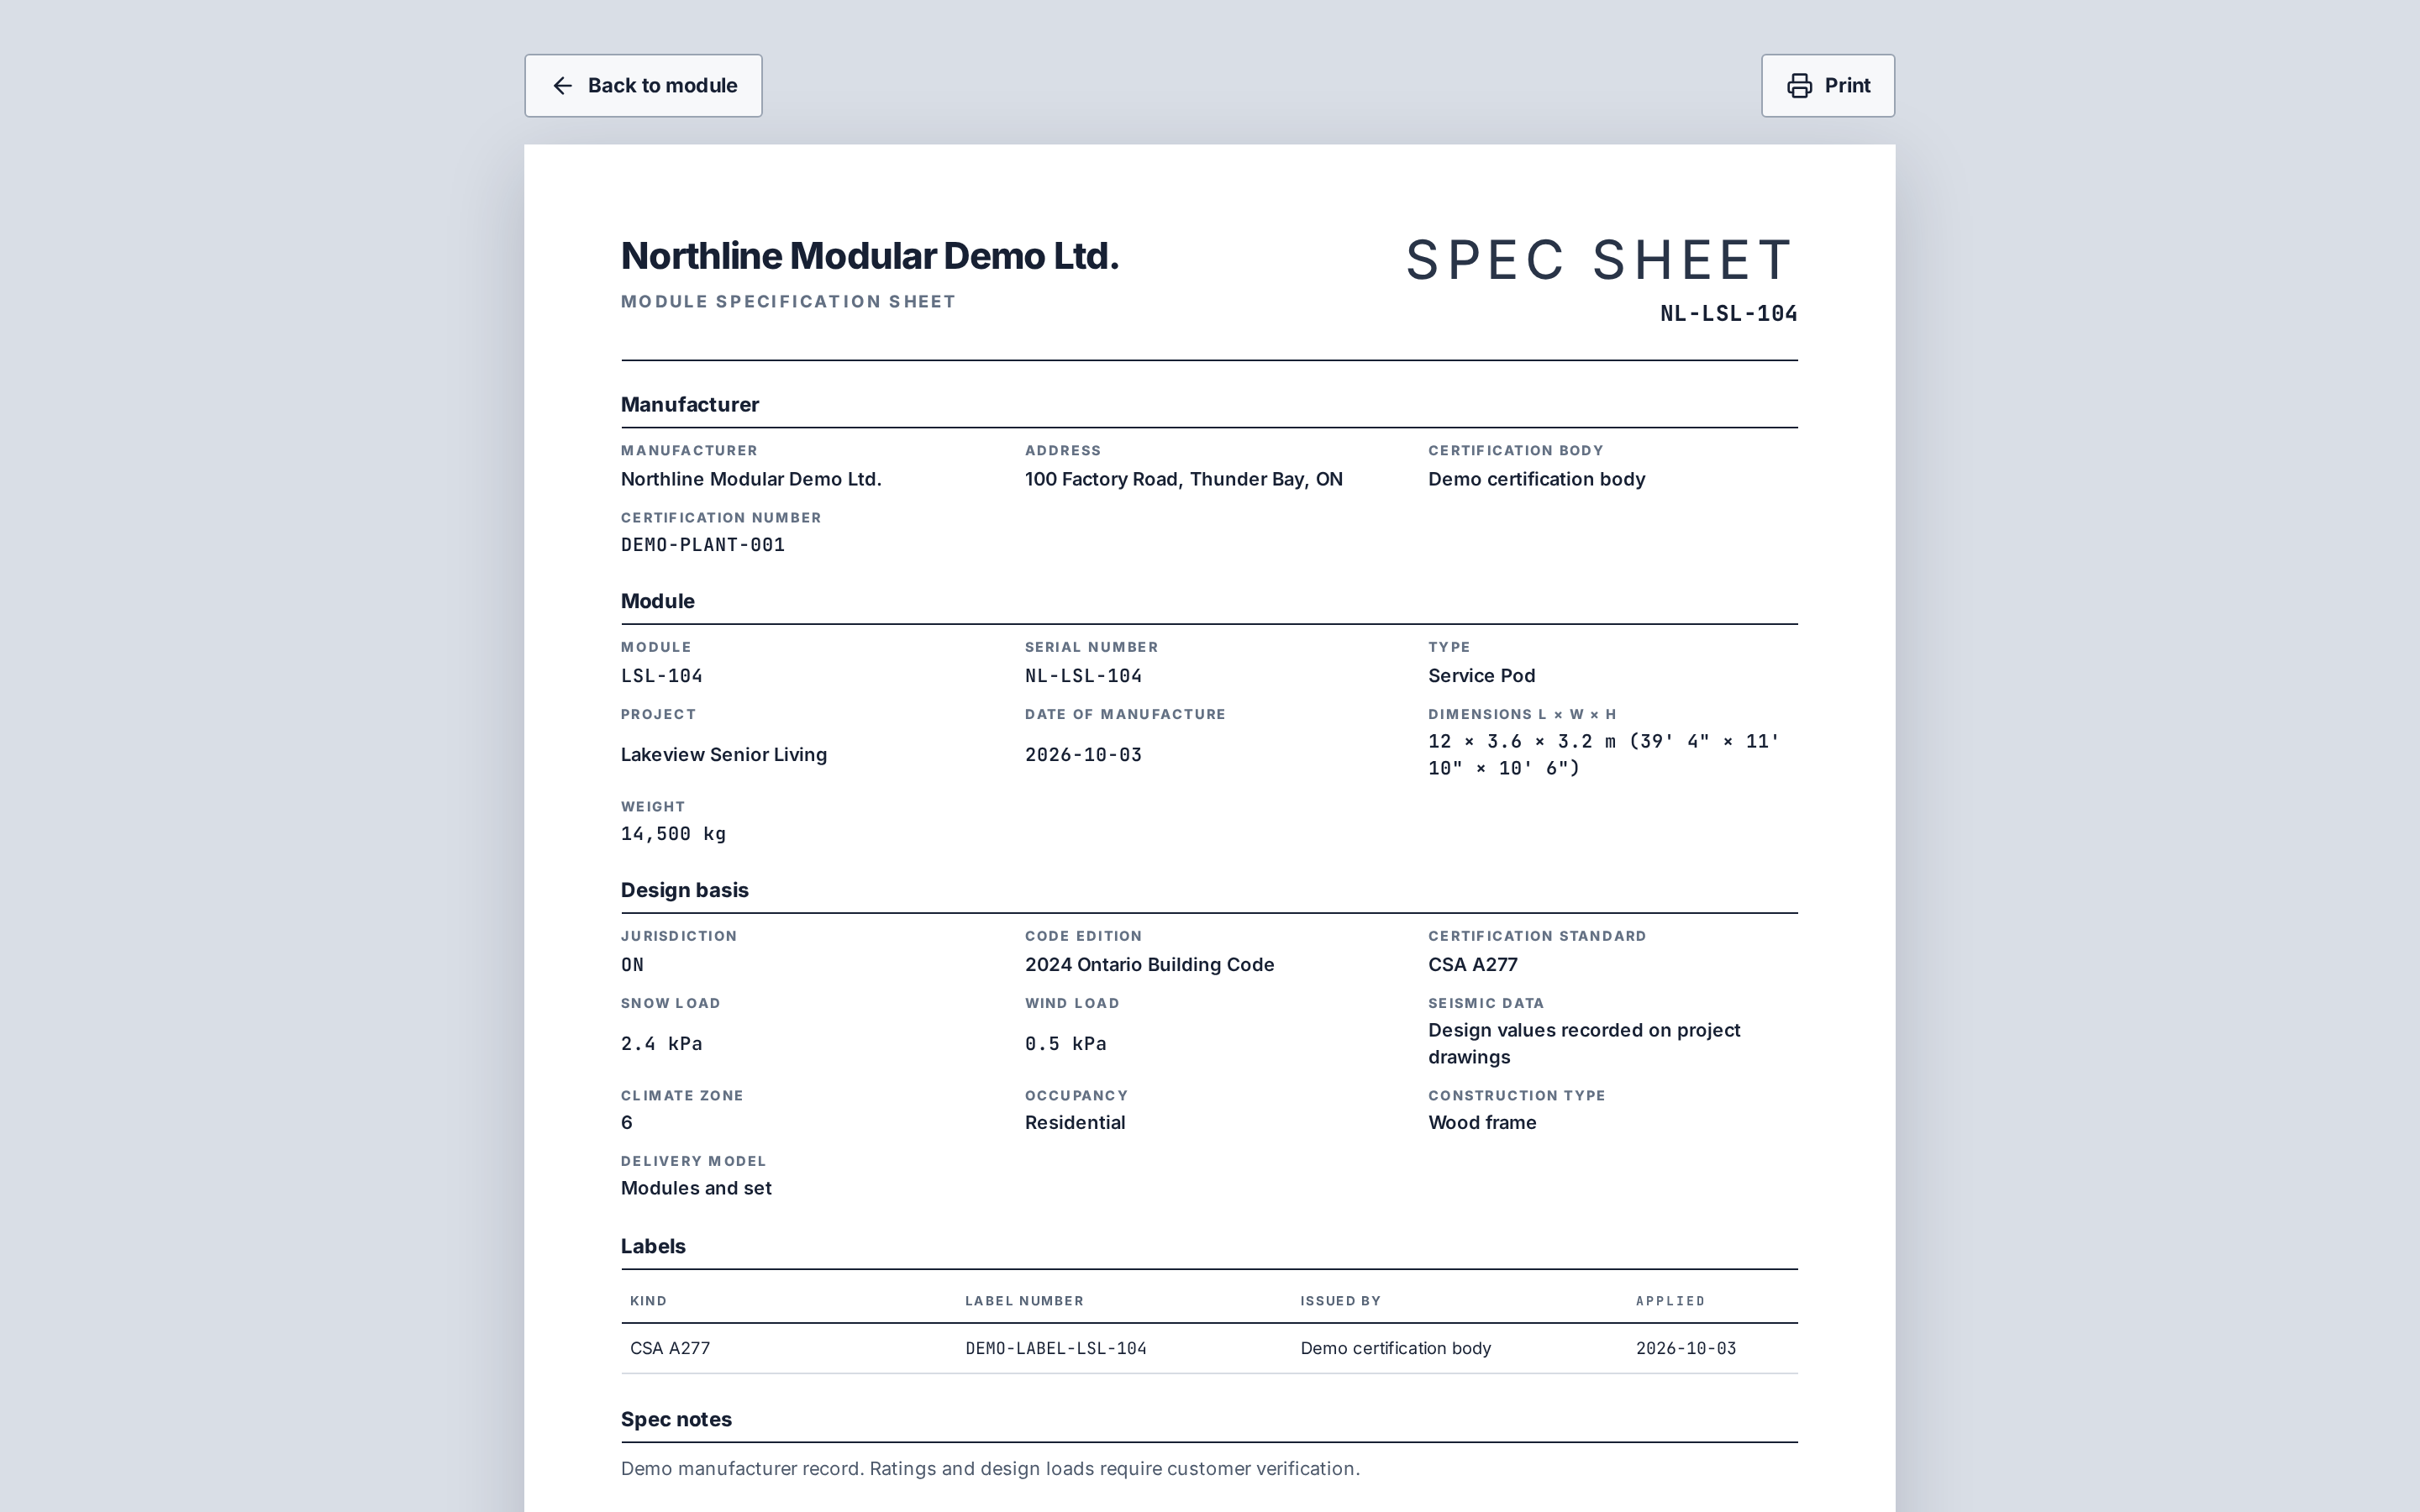Click the printer icon
The width and height of the screenshot is (2420, 1512).
[x=1799, y=86]
